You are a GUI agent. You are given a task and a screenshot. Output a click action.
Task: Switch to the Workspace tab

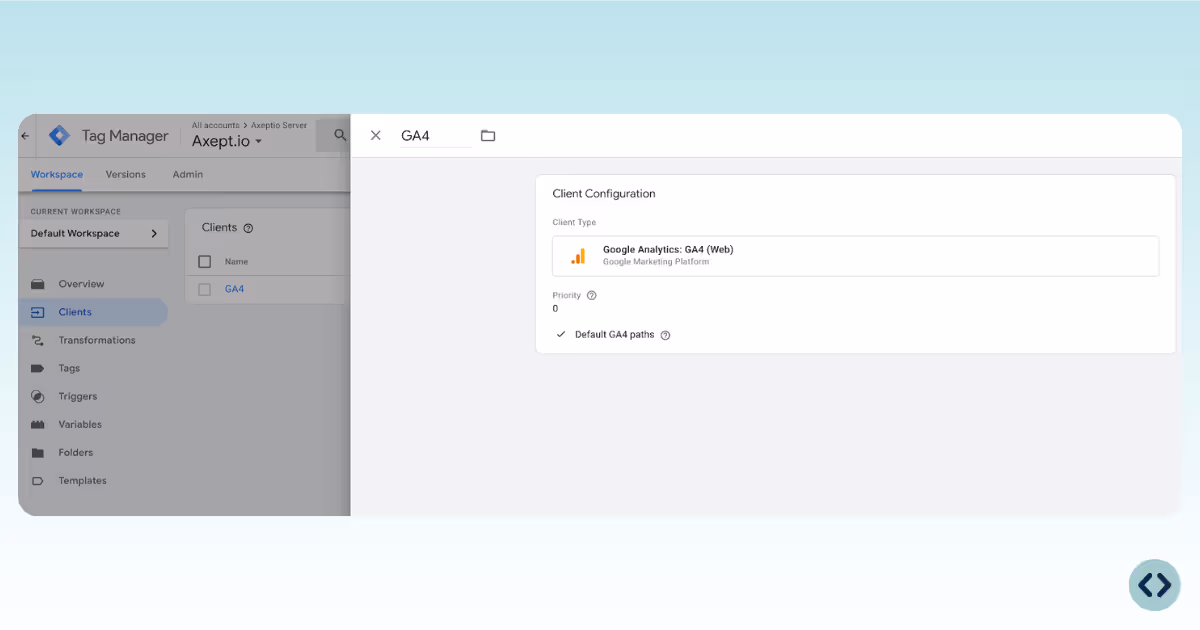click(57, 174)
